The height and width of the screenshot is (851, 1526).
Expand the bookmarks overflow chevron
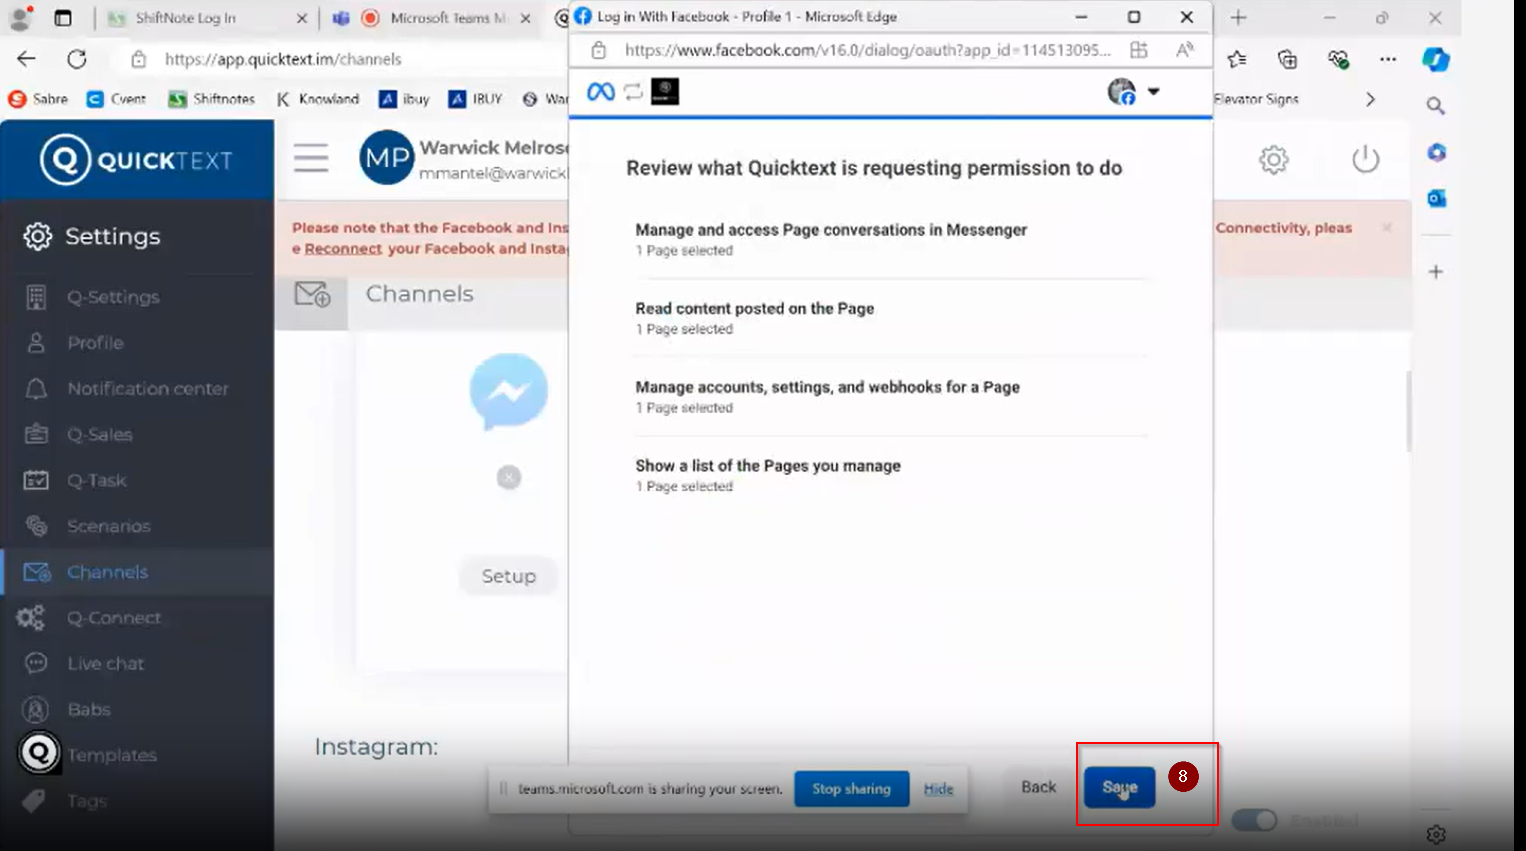pyautogui.click(x=1370, y=99)
